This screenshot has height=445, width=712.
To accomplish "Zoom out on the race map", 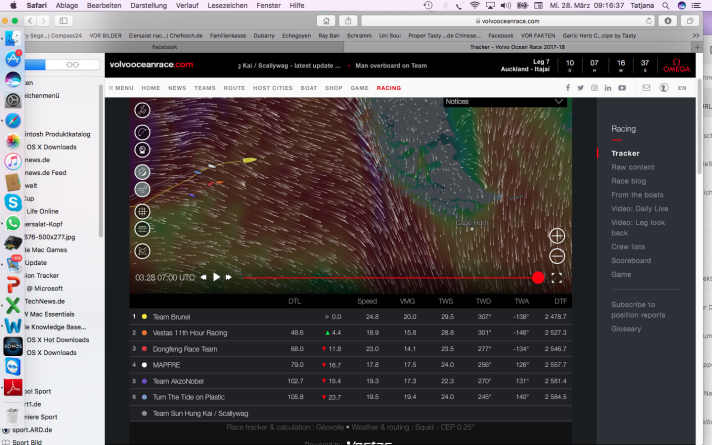I will (557, 258).
